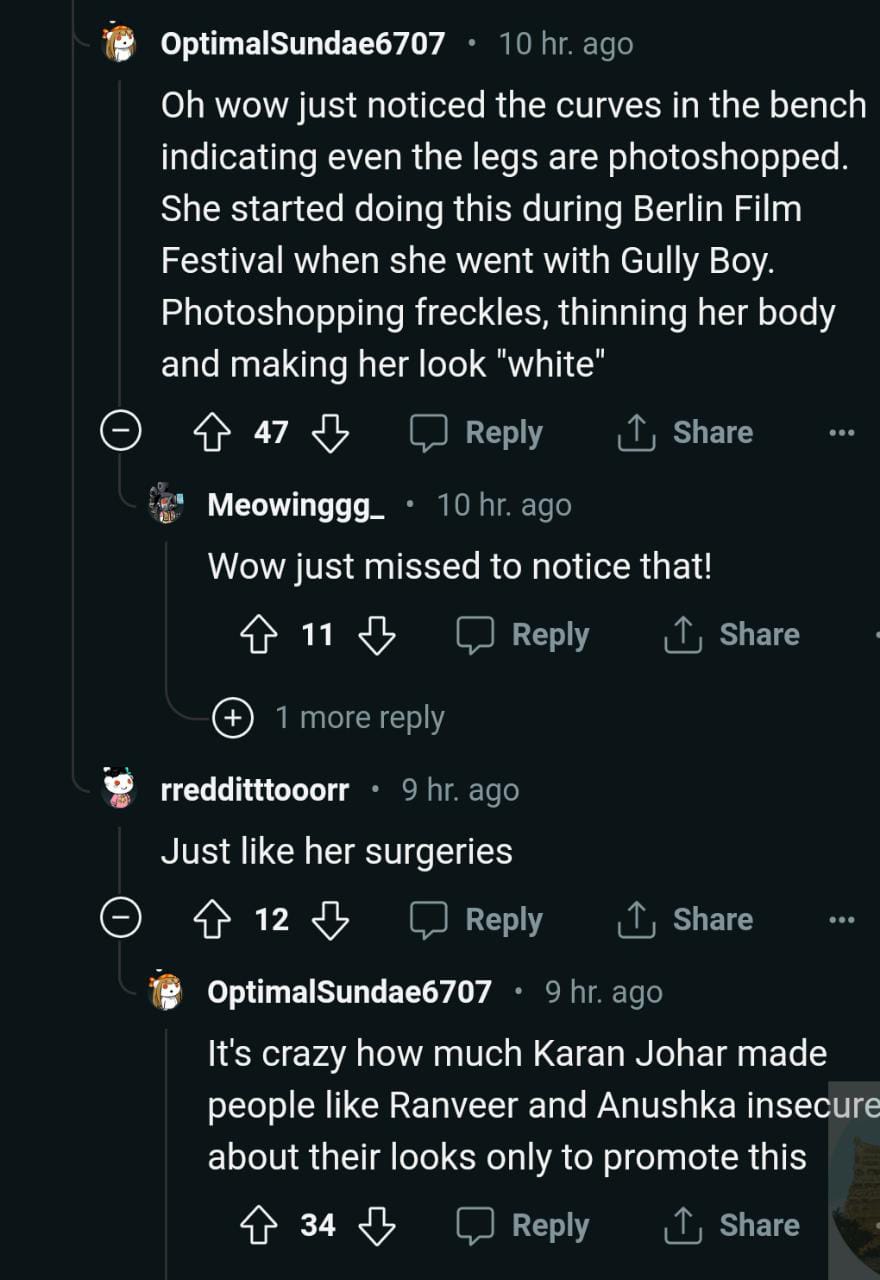Open the rredditttooorr user profile link

pos(255,790)
